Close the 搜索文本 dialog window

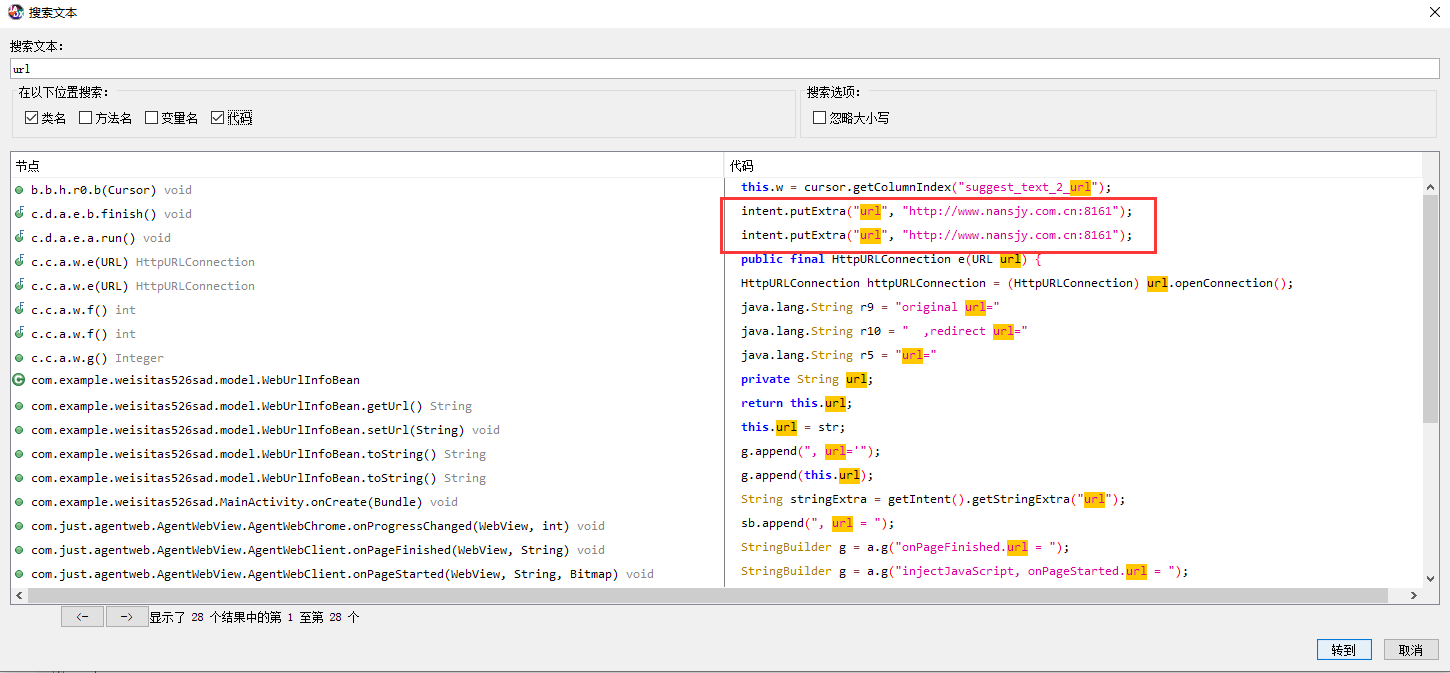(1434, 12)
